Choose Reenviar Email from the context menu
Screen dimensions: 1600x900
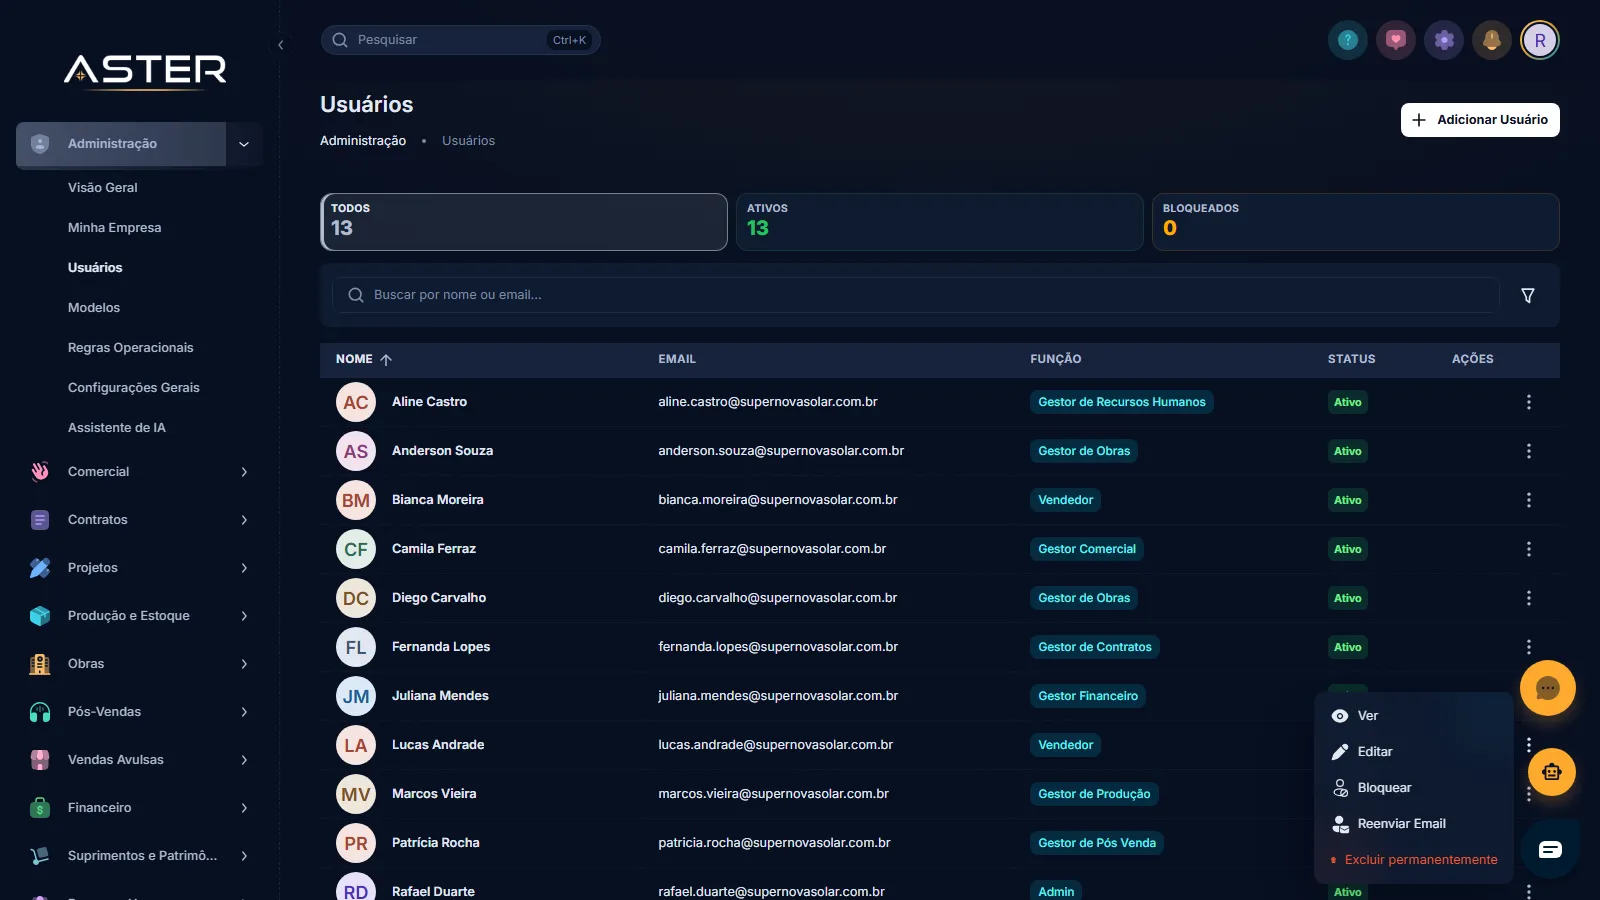tap(1414, 824)
